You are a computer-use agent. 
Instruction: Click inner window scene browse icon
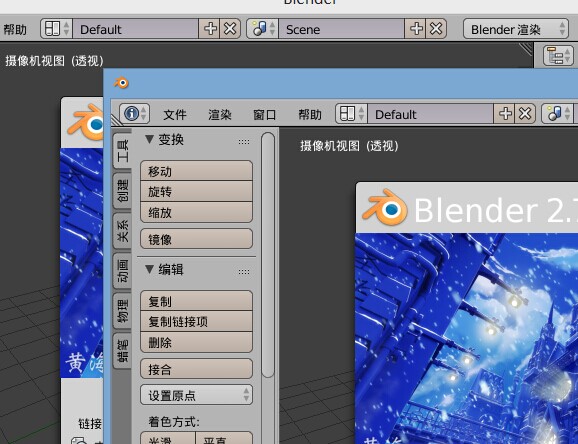click(x=557, y=114)
